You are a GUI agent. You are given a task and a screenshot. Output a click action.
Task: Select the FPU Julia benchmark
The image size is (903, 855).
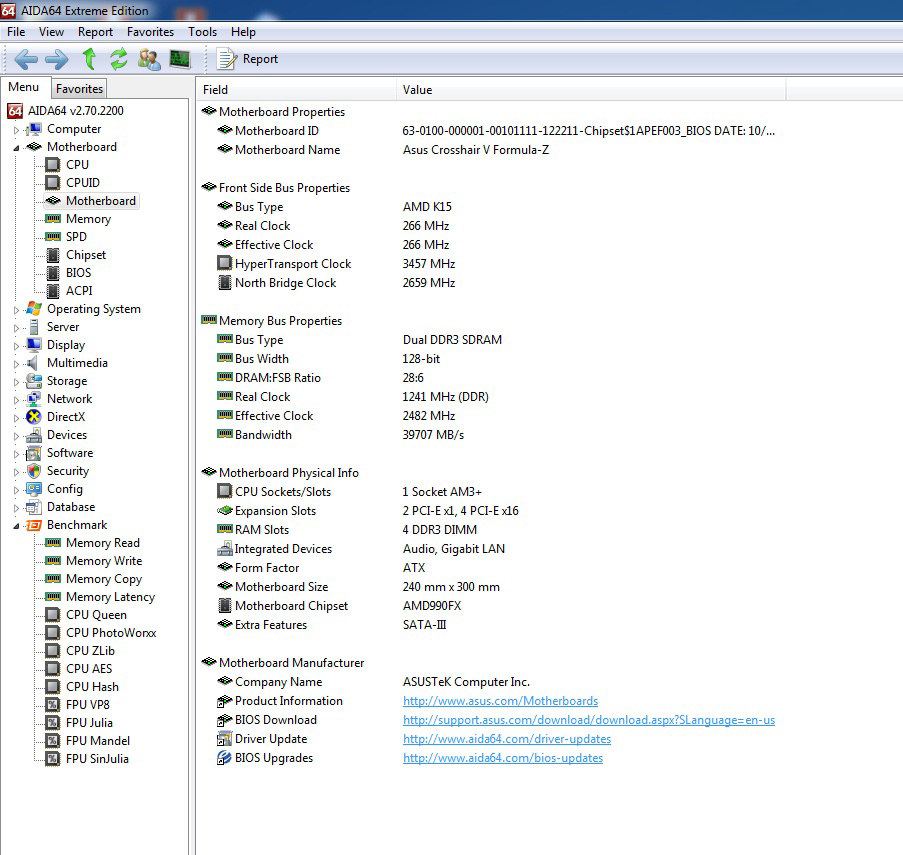(x=89, y=723)
